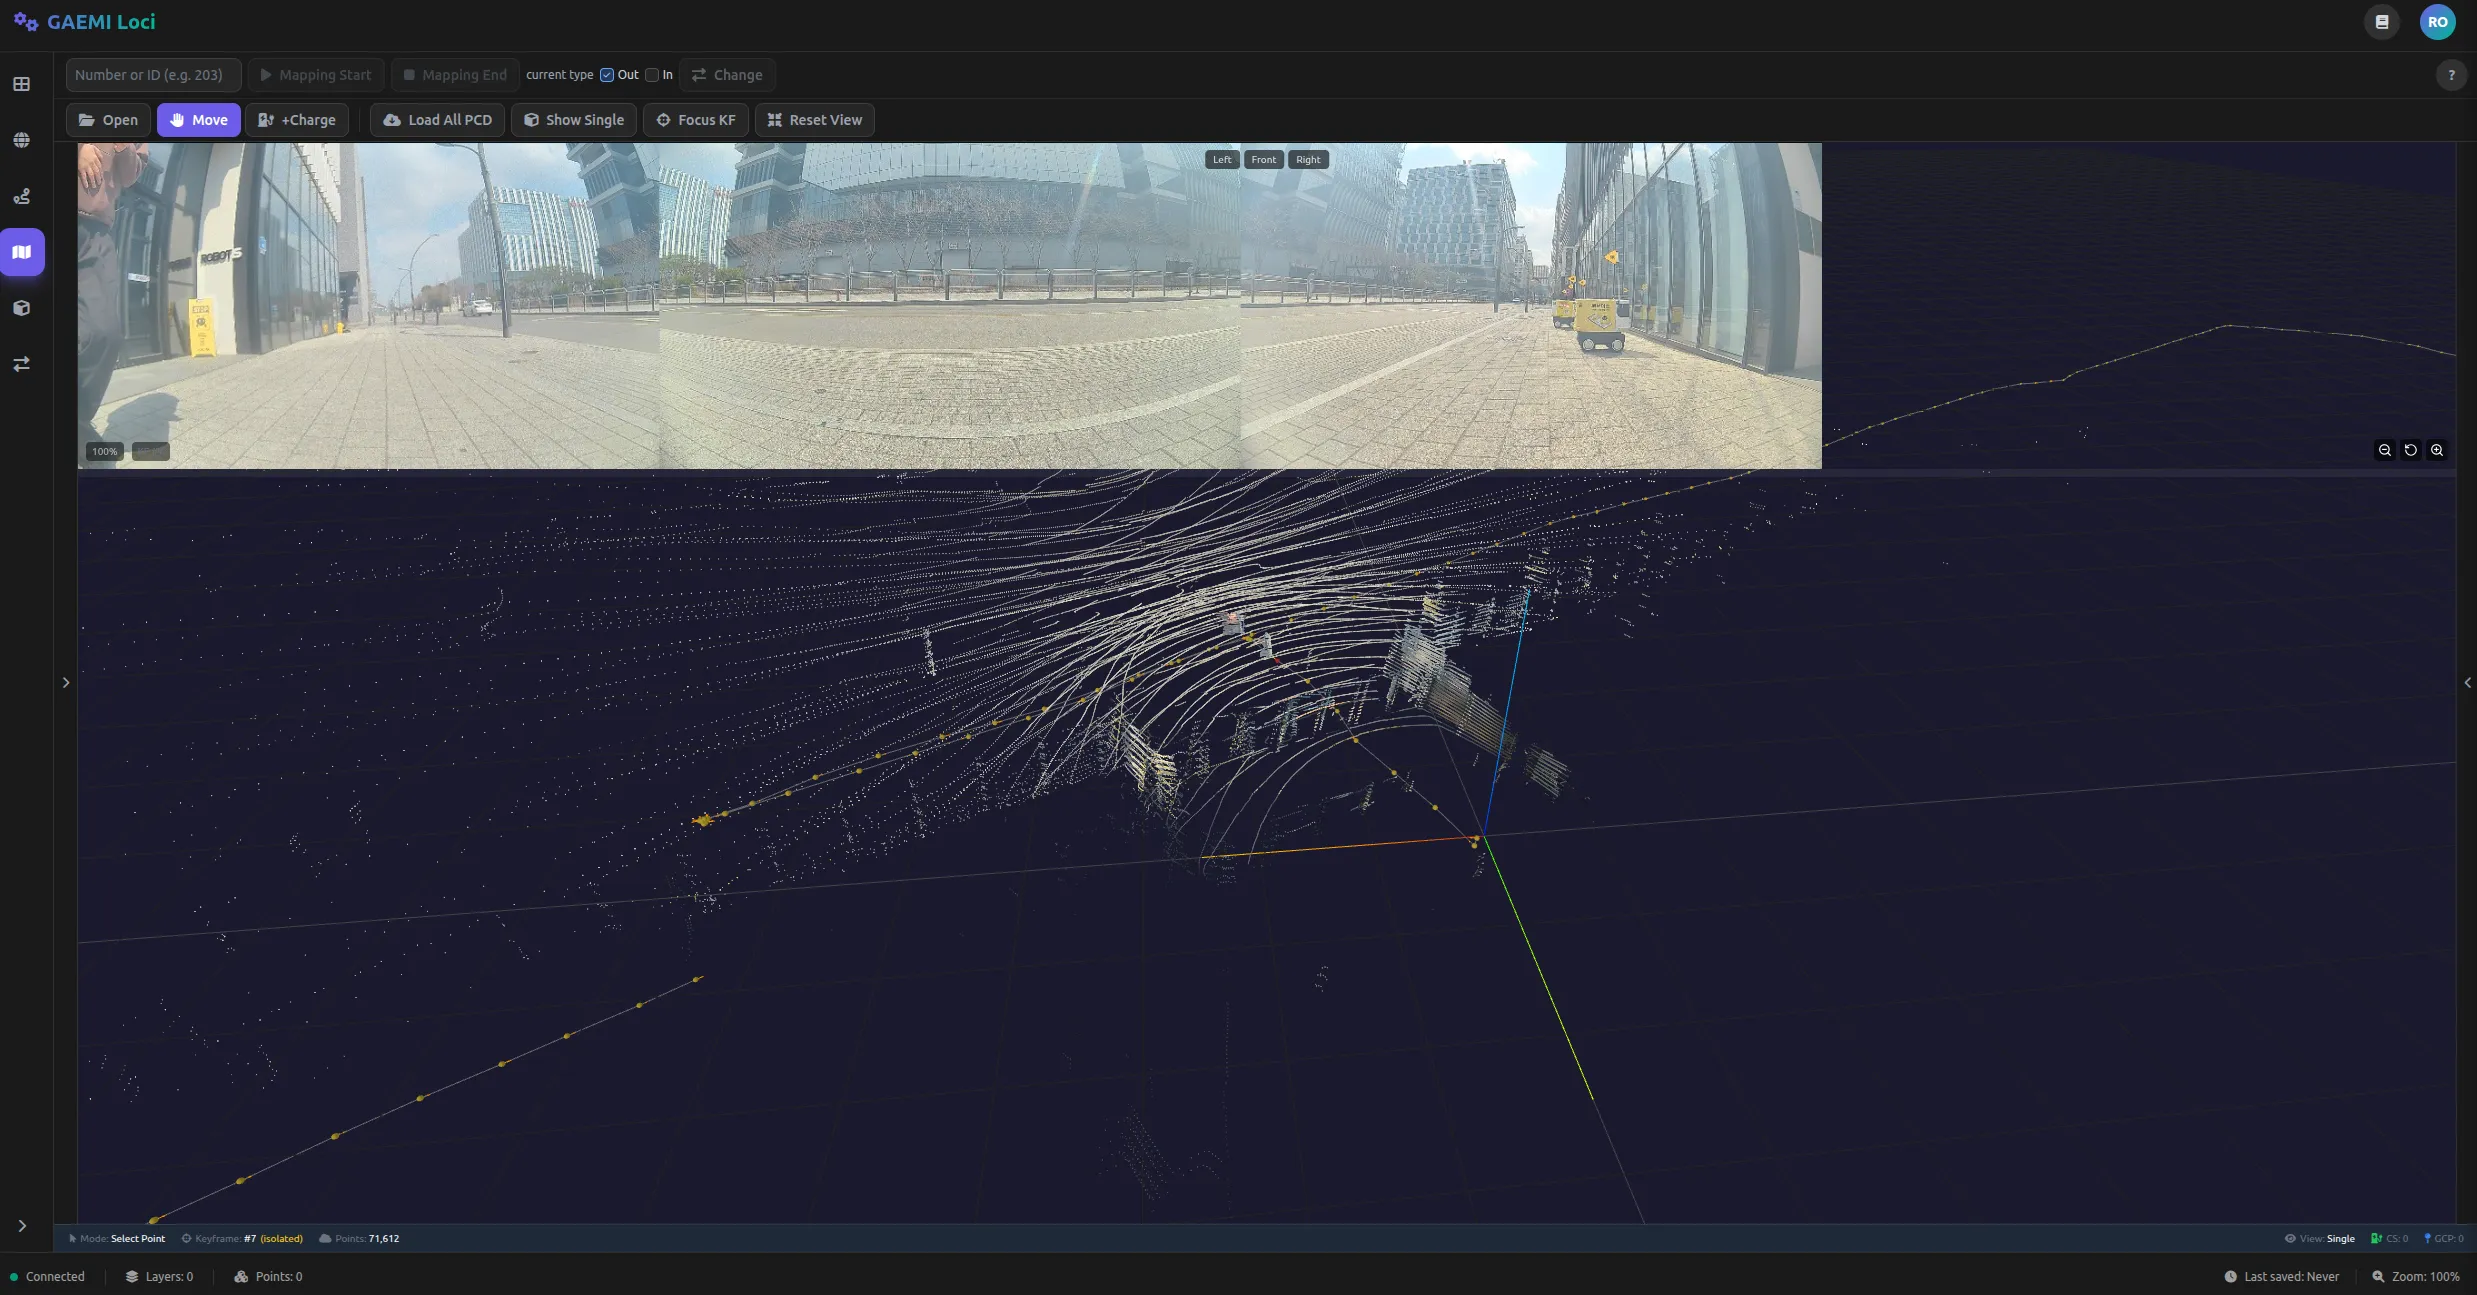Click the swap arrows sidebar icon

pos(21,364)
